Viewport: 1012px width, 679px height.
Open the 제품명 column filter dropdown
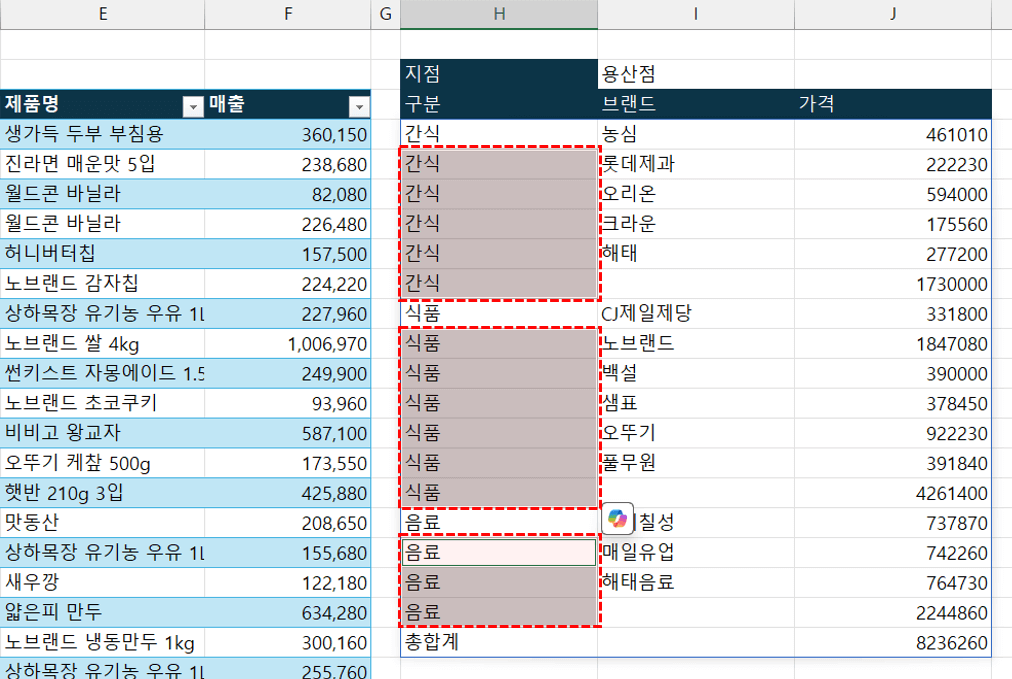(192, 105)
